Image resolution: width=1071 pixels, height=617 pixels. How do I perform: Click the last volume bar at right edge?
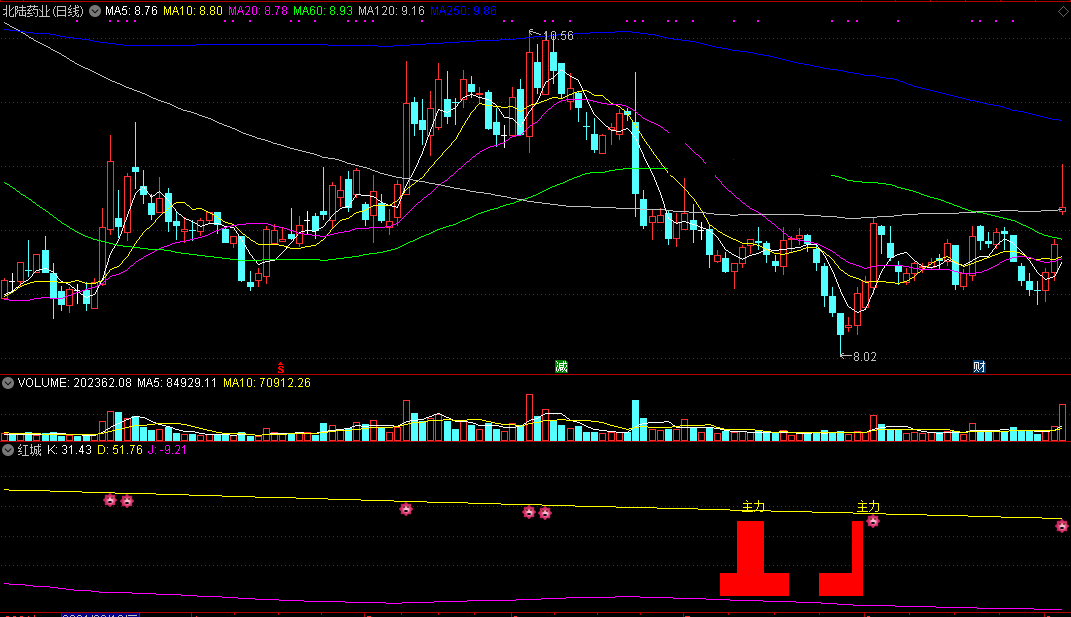pyautogui.click(x=1062, y=422)
